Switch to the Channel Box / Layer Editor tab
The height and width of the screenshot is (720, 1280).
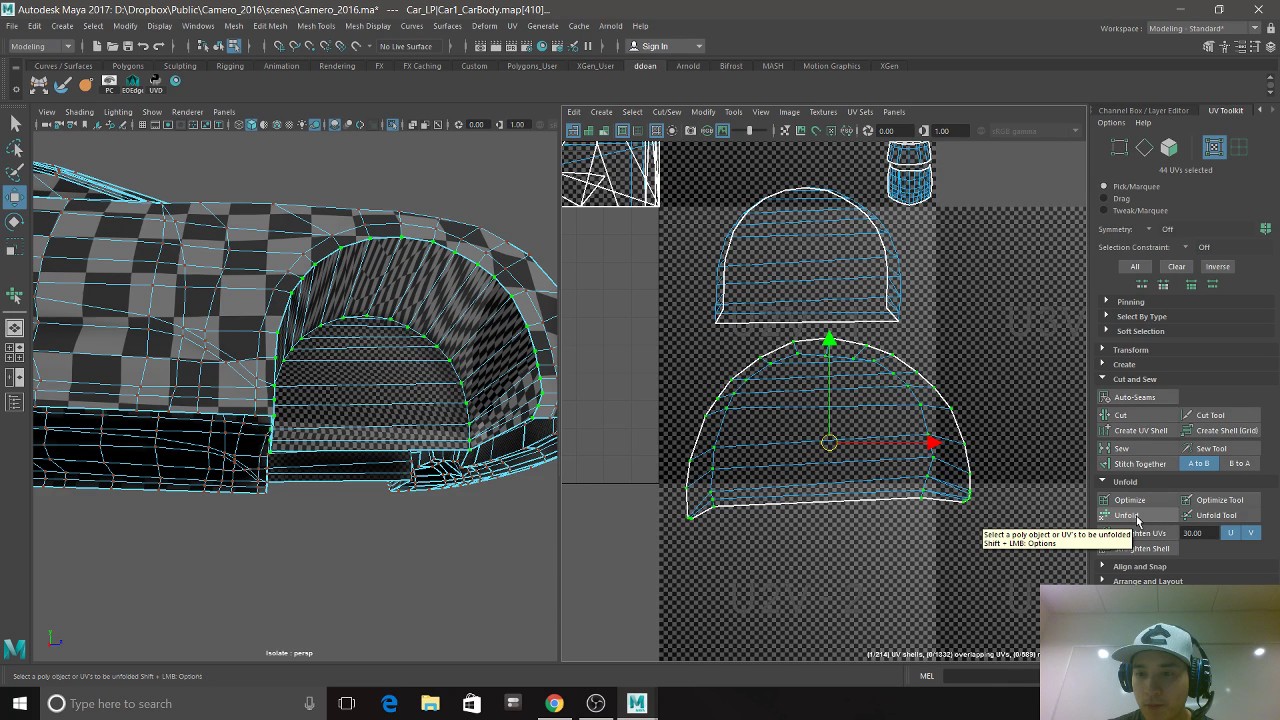1143,110
